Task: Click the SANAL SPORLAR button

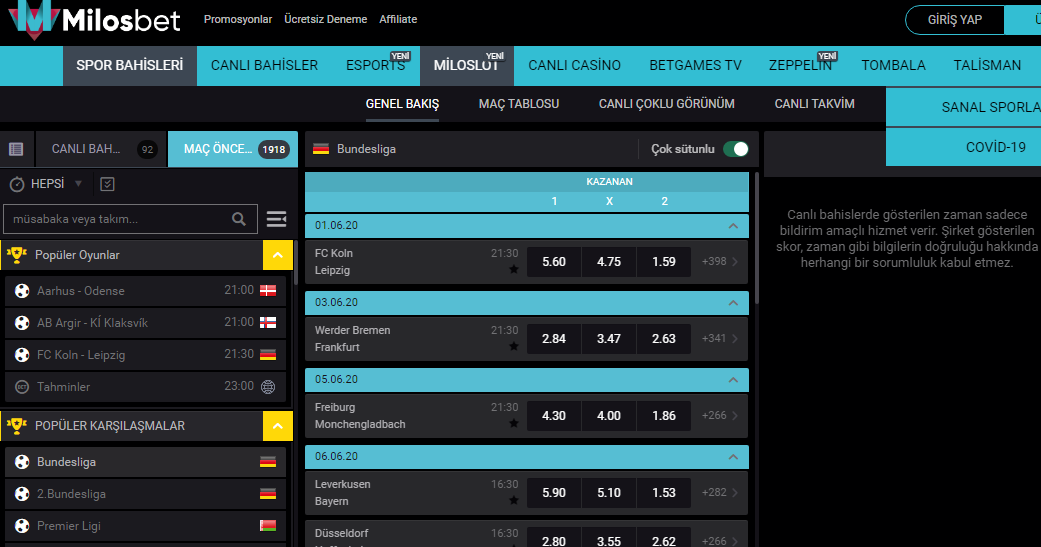Action: pos(963,107)
